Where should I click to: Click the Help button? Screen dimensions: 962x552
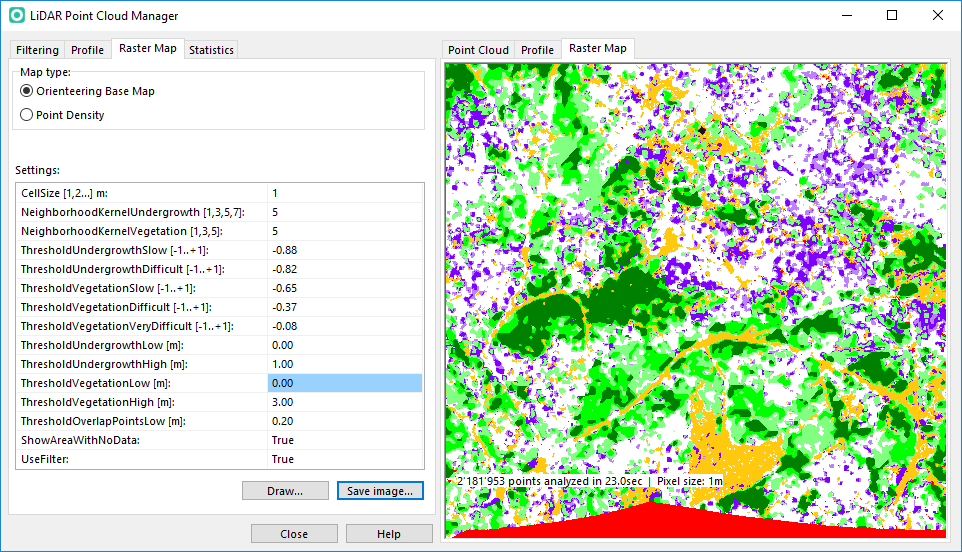(x=389, y=534)
